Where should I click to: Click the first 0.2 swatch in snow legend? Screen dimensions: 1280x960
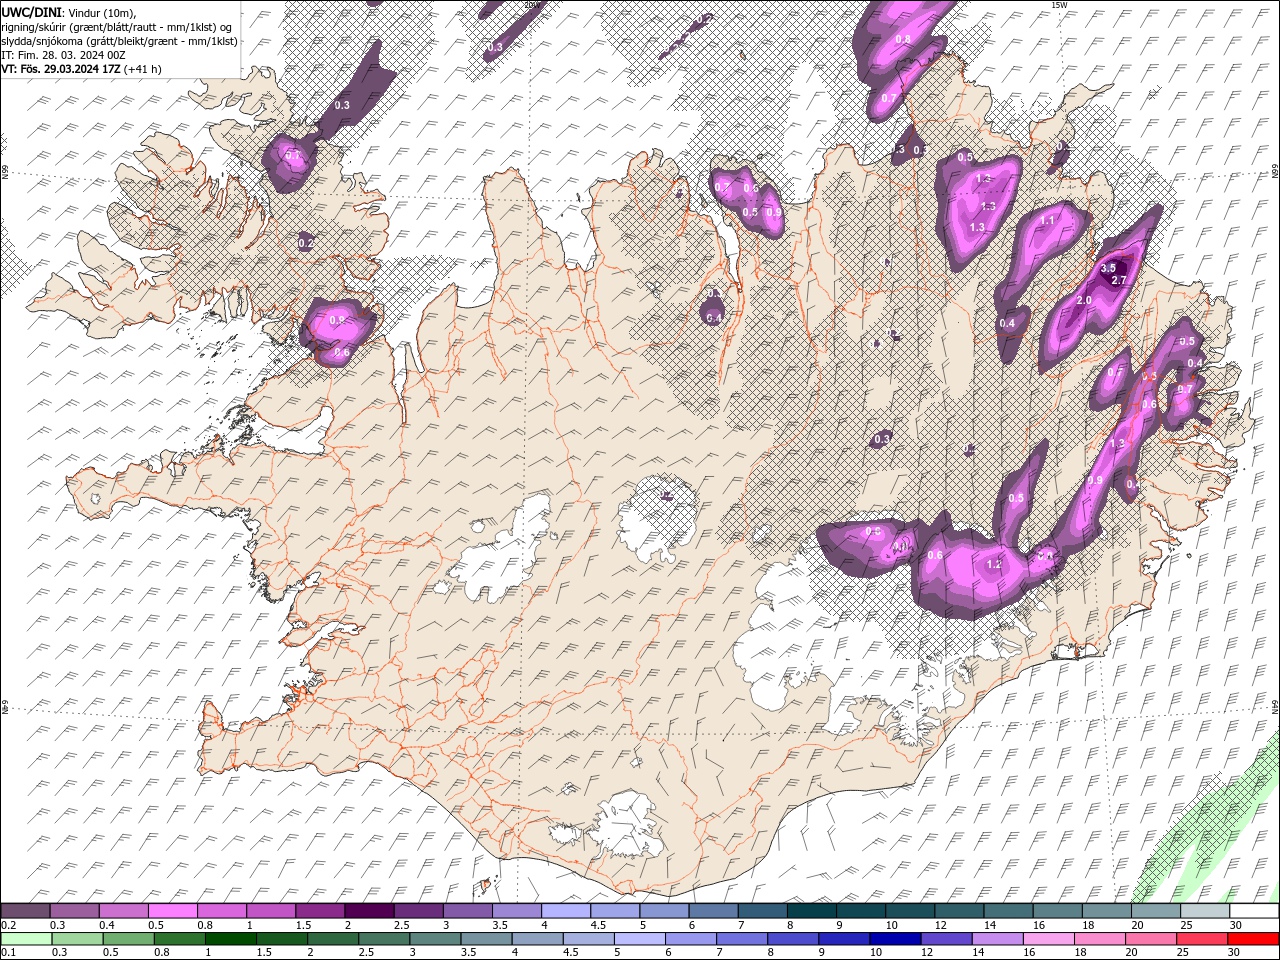(x=25, y=911)
